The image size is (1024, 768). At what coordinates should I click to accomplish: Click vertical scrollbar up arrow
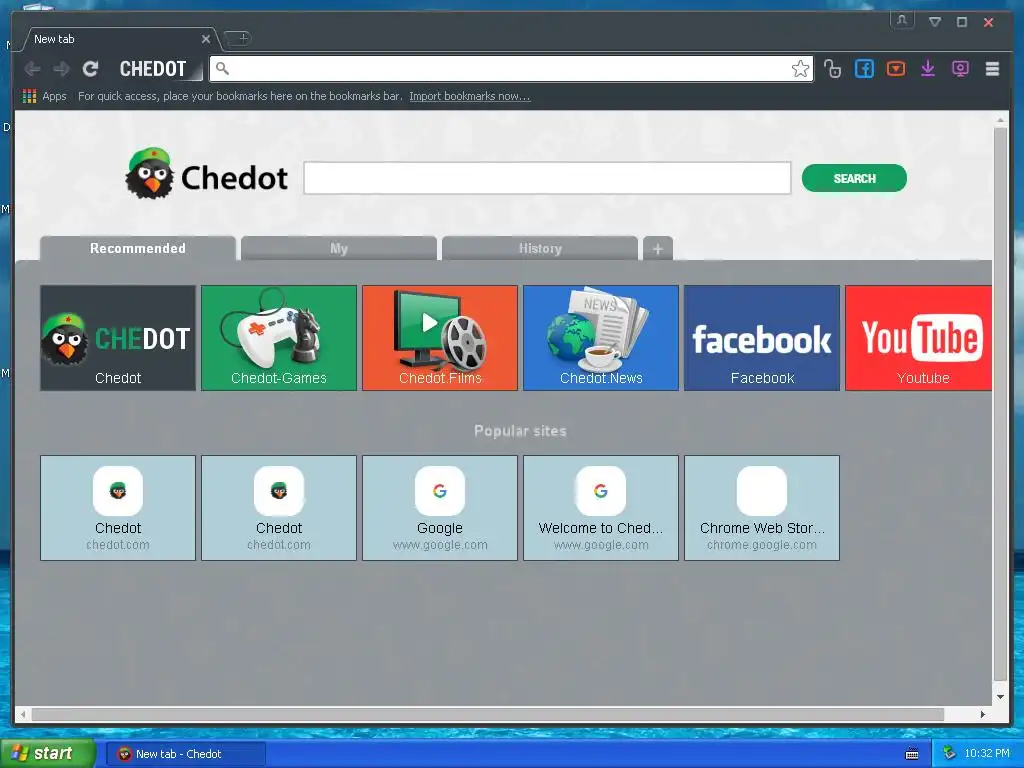(1000, 120)
